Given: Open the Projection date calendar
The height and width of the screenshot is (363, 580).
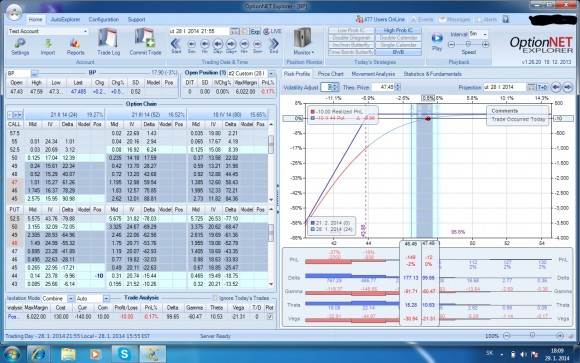Looking at the screenshot, I should point(531,87).
